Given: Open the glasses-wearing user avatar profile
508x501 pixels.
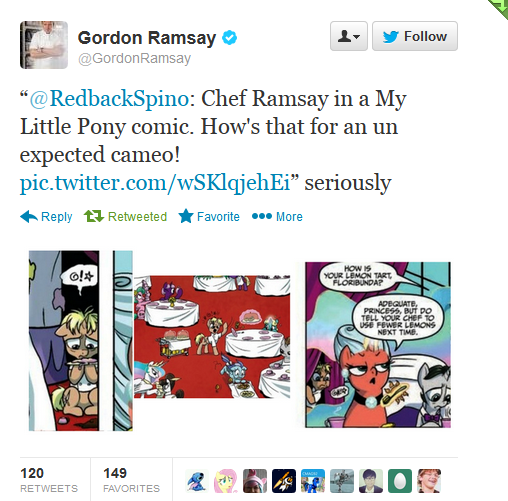Looking at the screenshot, I should (429, 481).
